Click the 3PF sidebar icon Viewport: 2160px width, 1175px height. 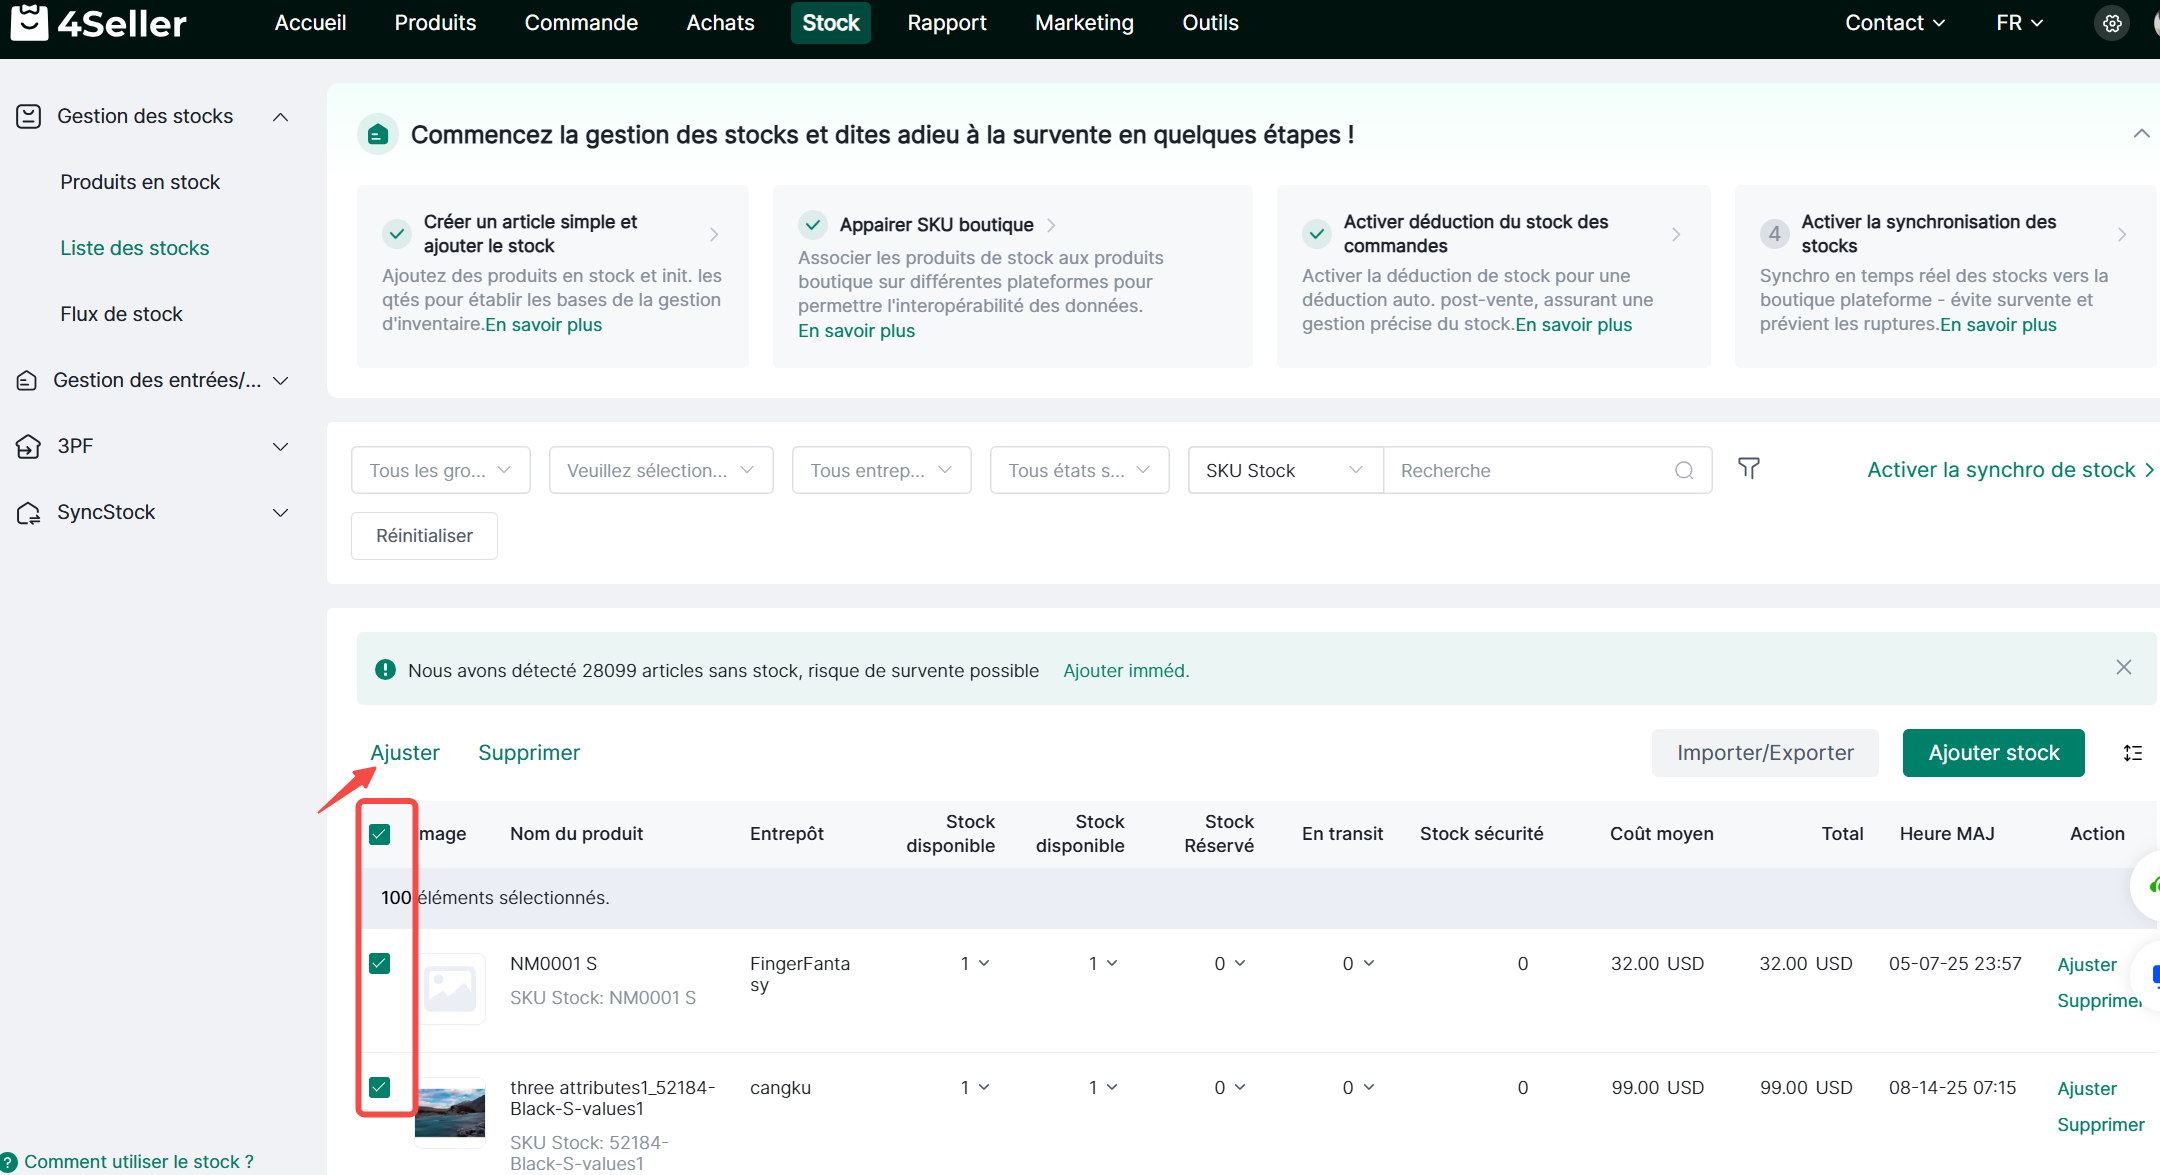pyautogui.click(x=28, y=446)
